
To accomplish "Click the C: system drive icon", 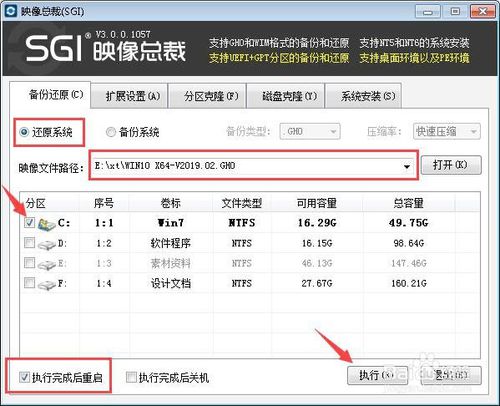I will point(47,224).
